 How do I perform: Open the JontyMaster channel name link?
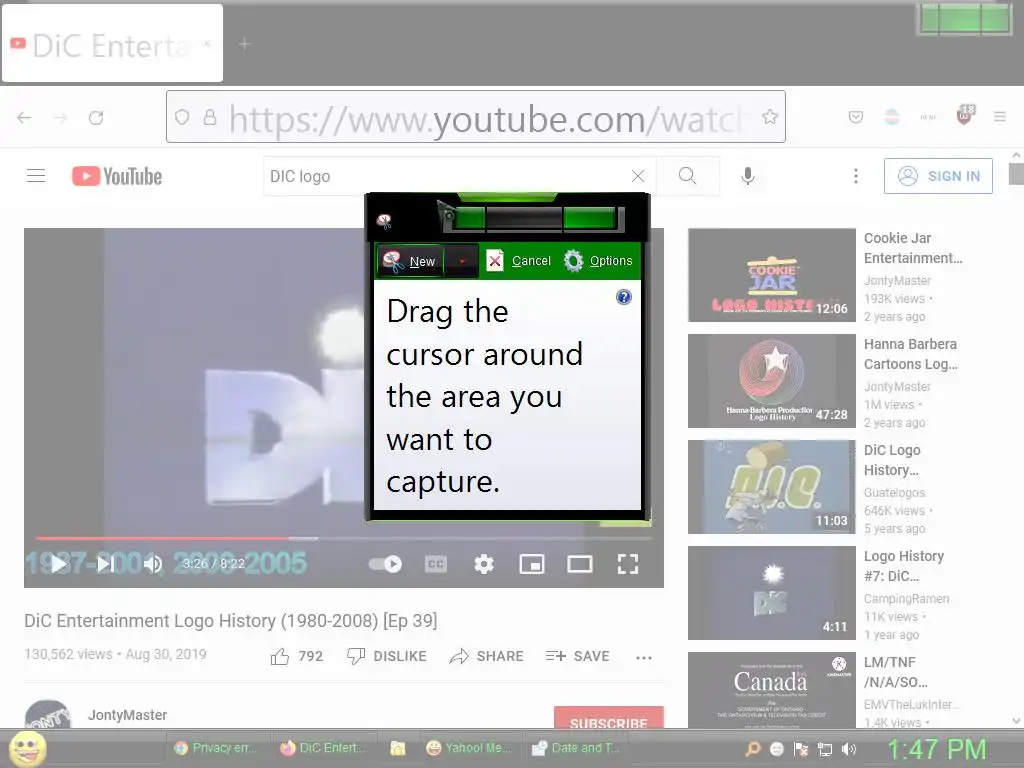(x=127, y=715)
